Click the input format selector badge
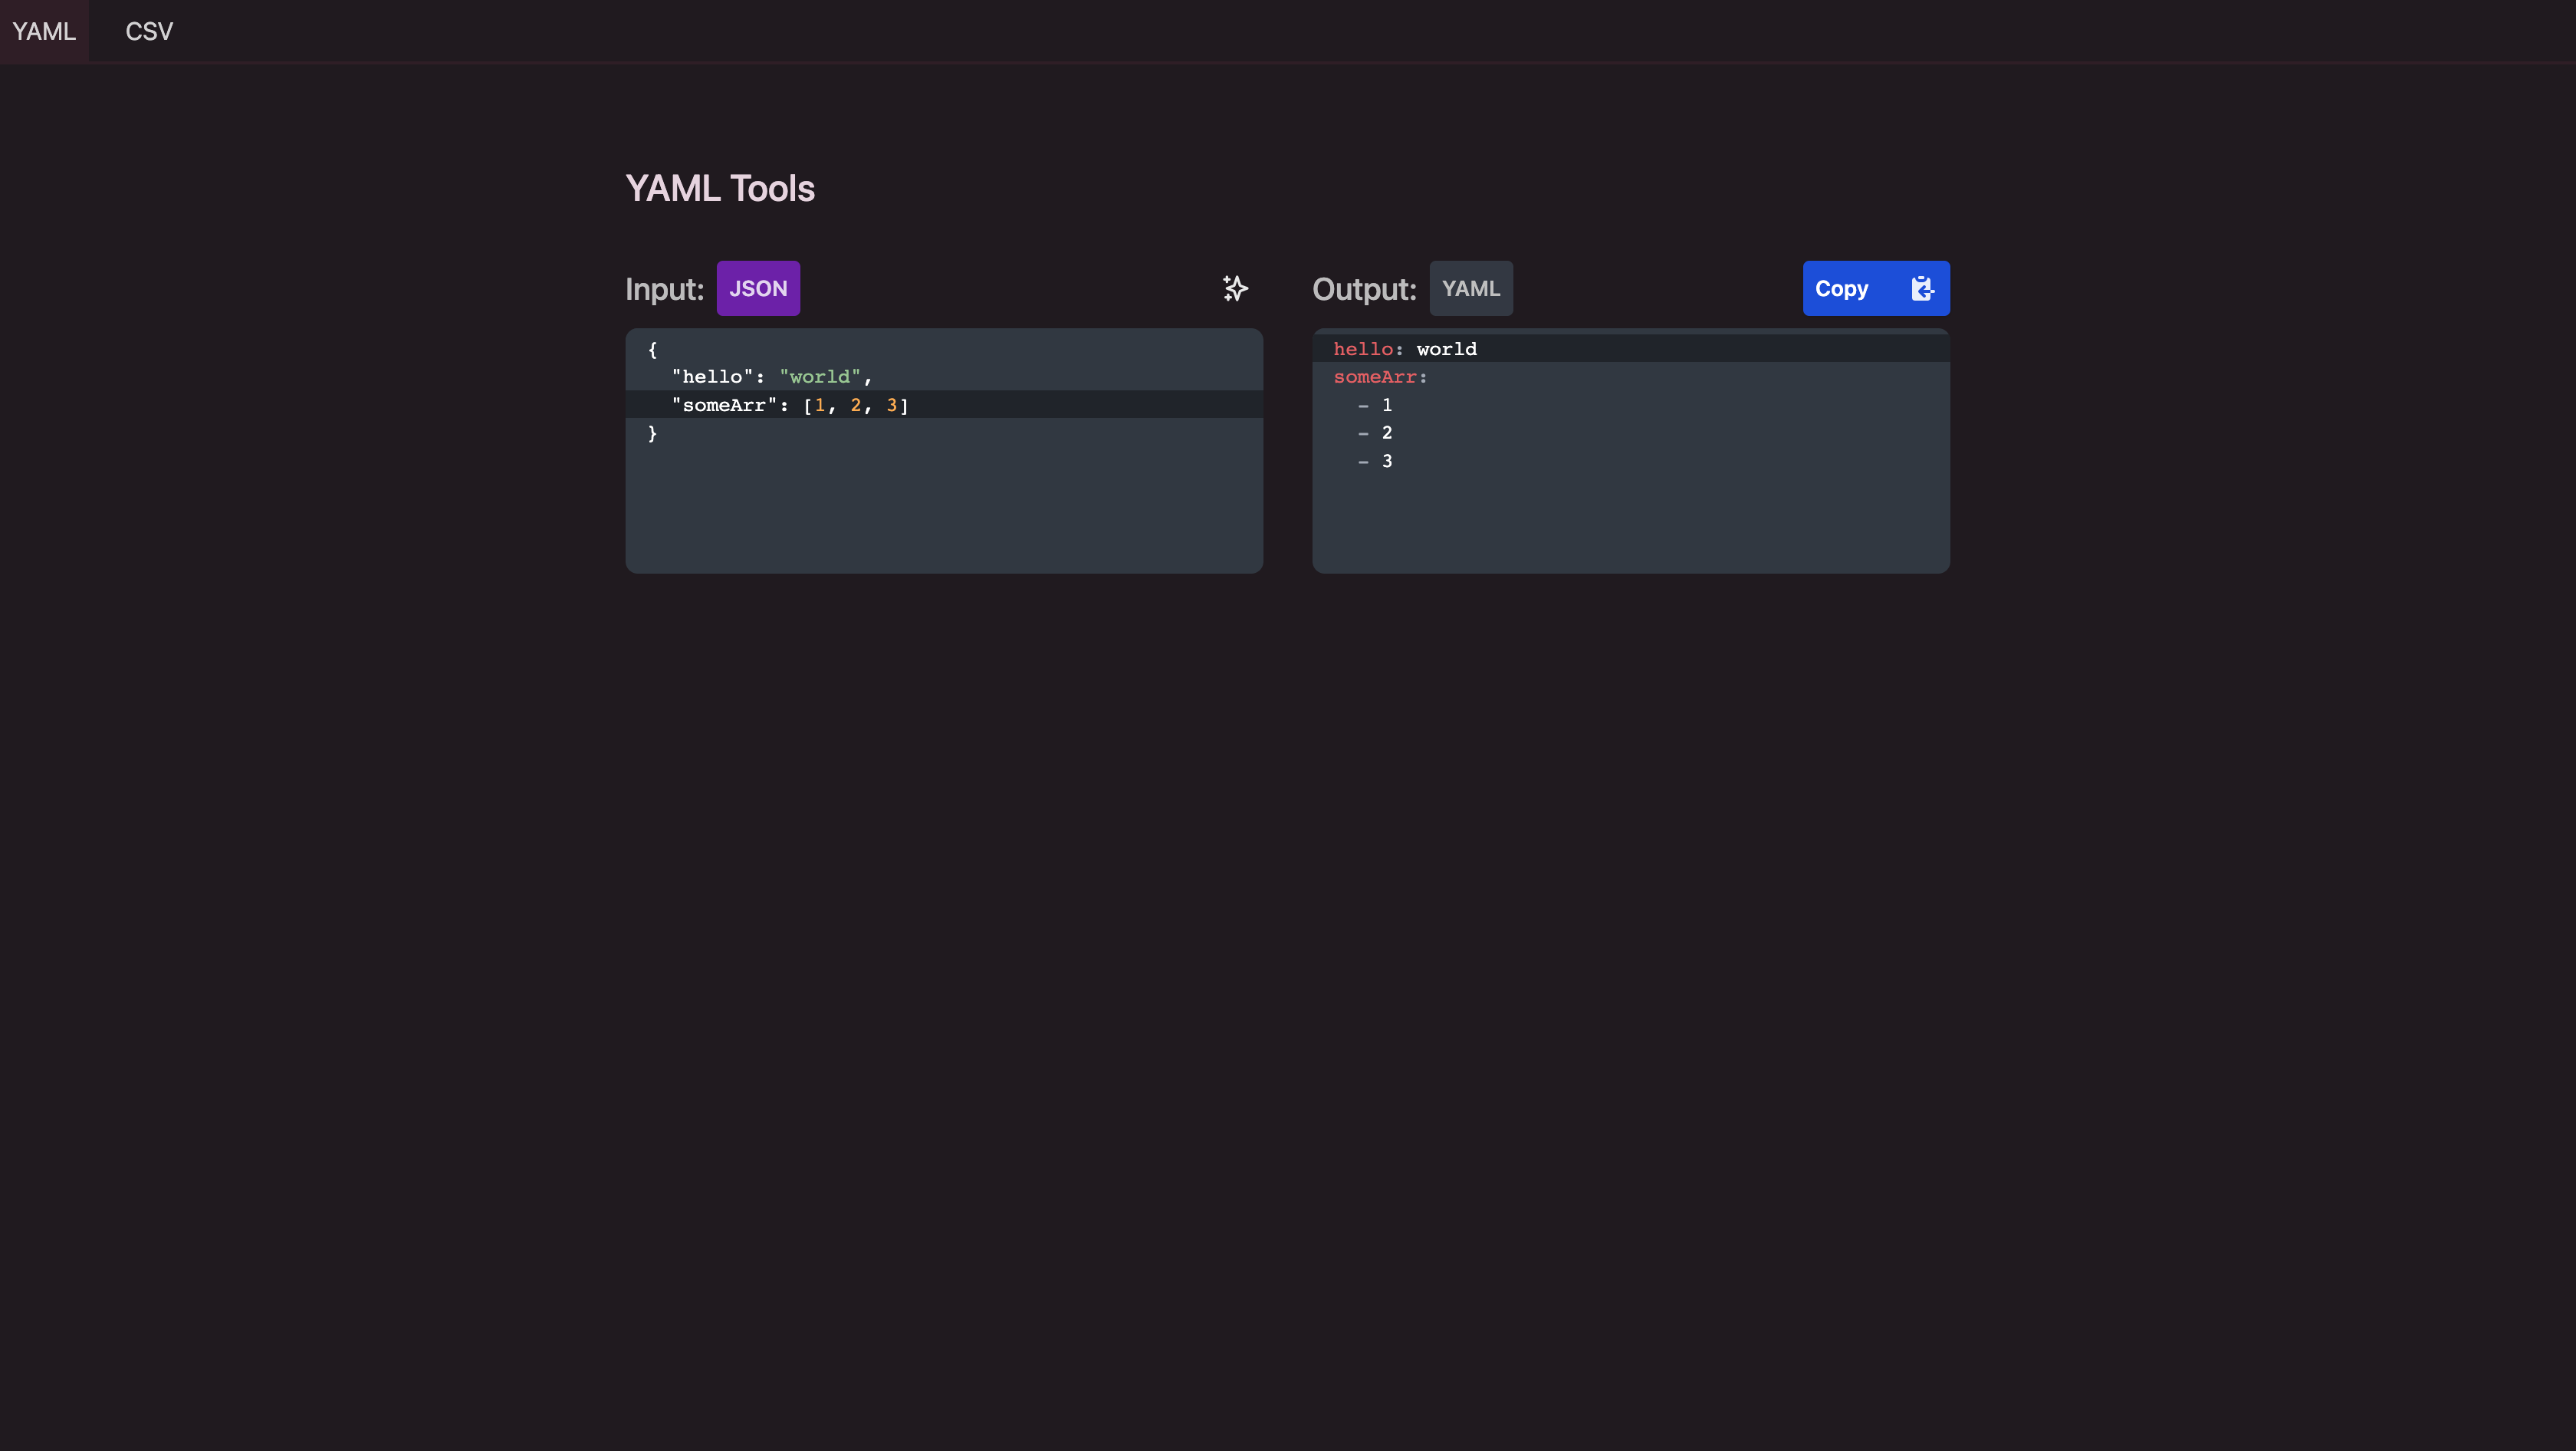 [759, 288]
